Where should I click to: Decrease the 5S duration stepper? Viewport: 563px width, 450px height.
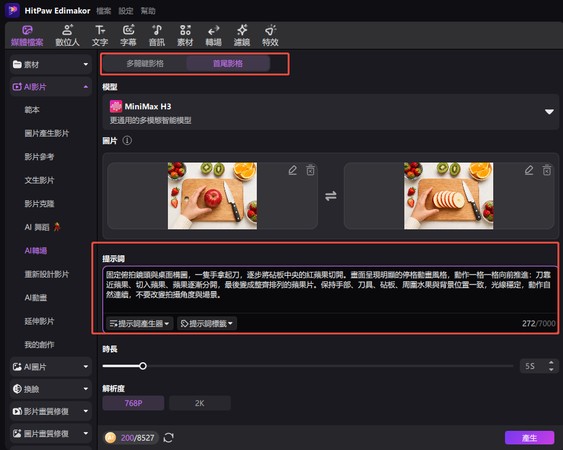[551, 370]
